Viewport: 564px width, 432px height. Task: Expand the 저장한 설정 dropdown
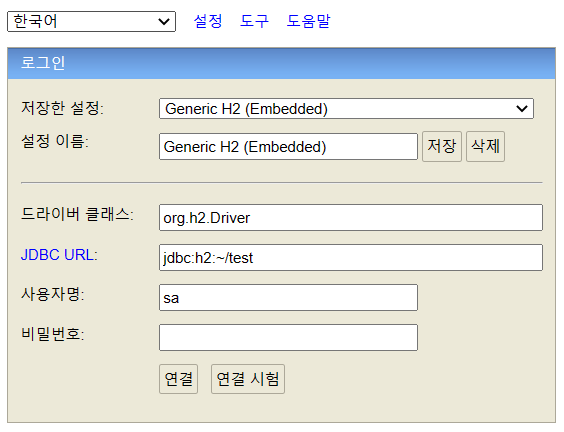tap(346, 109)
